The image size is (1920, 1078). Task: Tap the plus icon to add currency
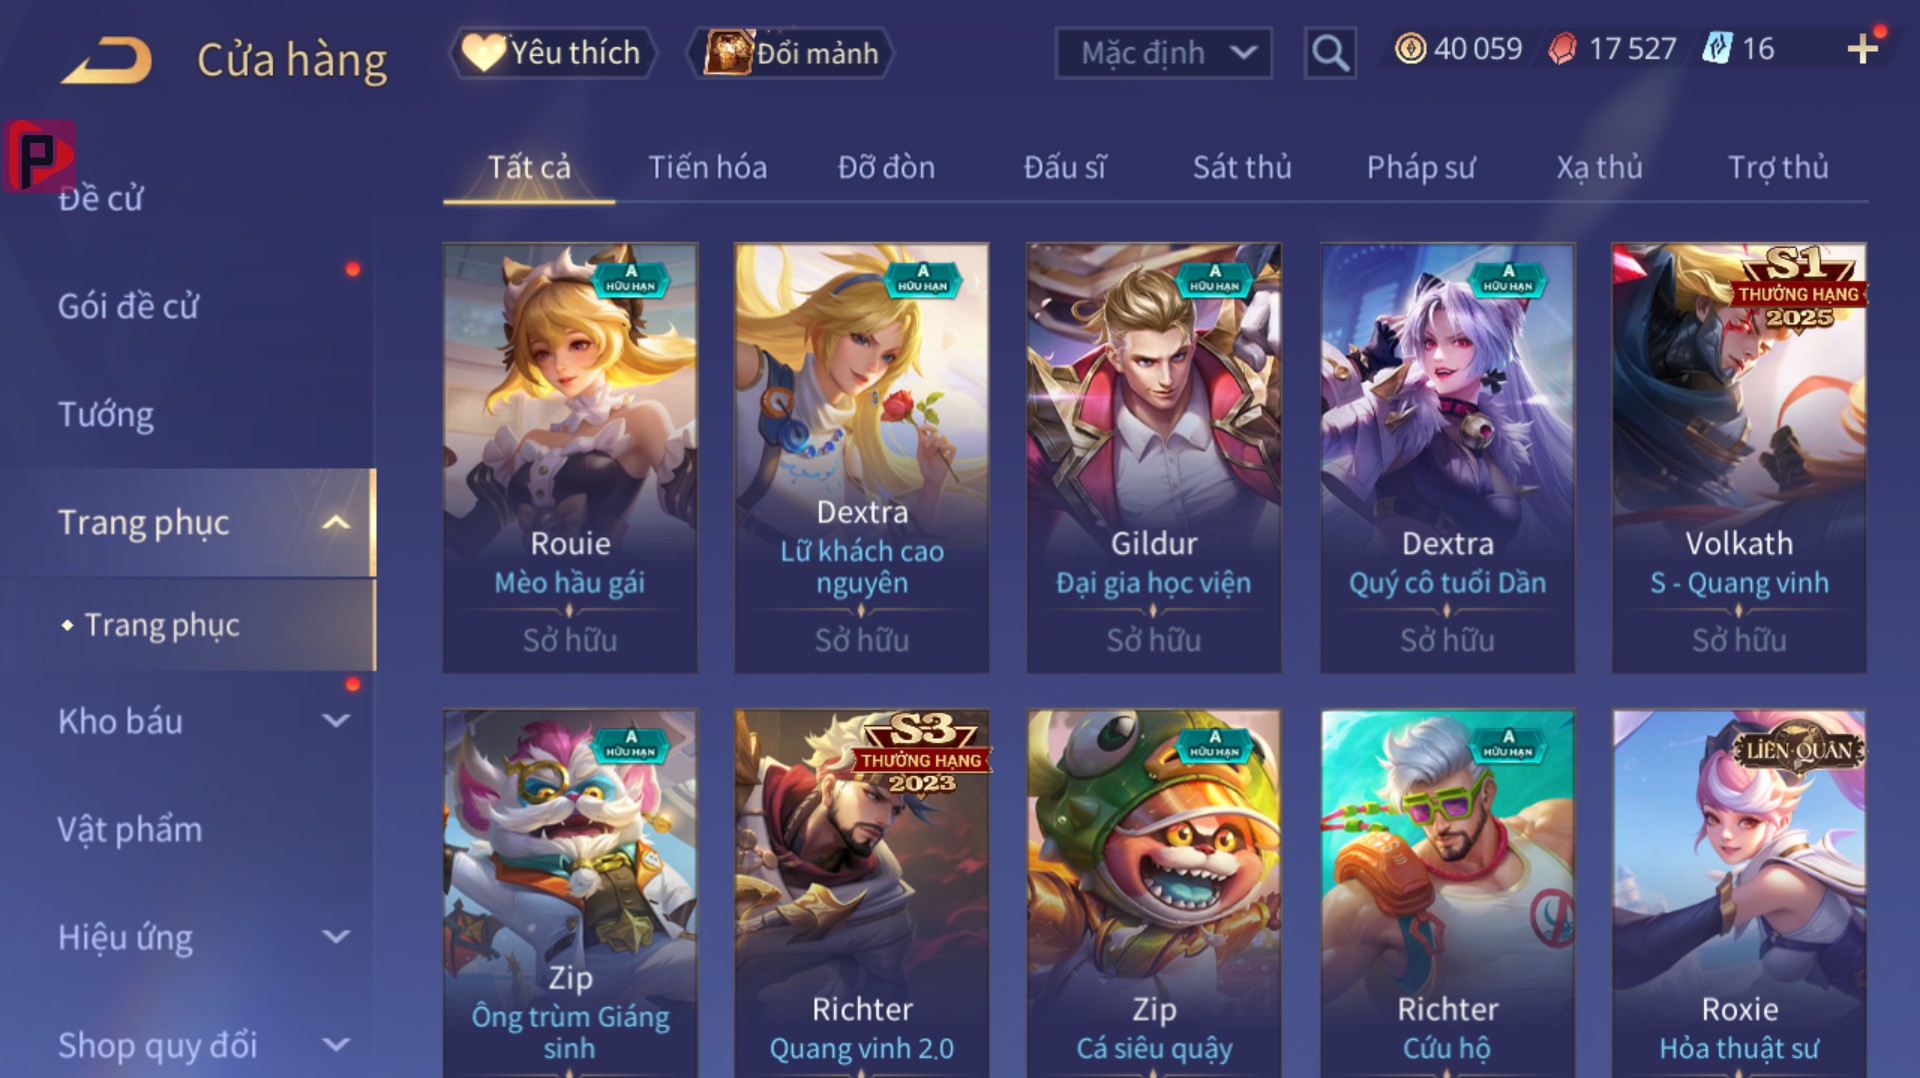1862,49
